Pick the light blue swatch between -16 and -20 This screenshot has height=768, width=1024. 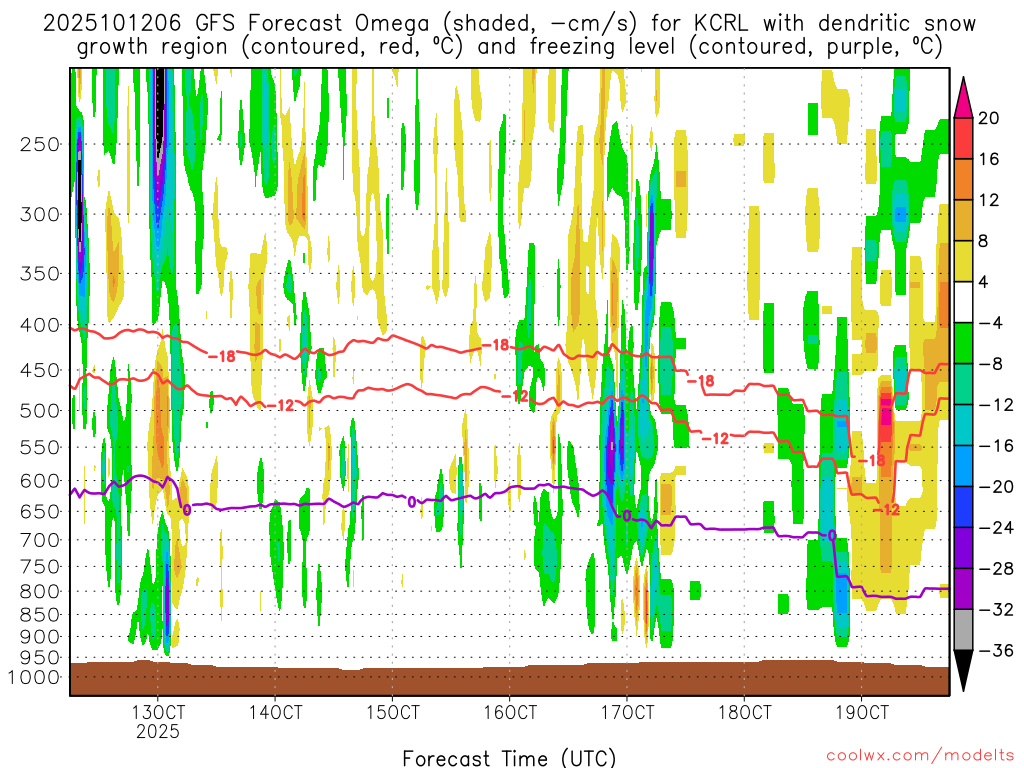click(963, 466)
